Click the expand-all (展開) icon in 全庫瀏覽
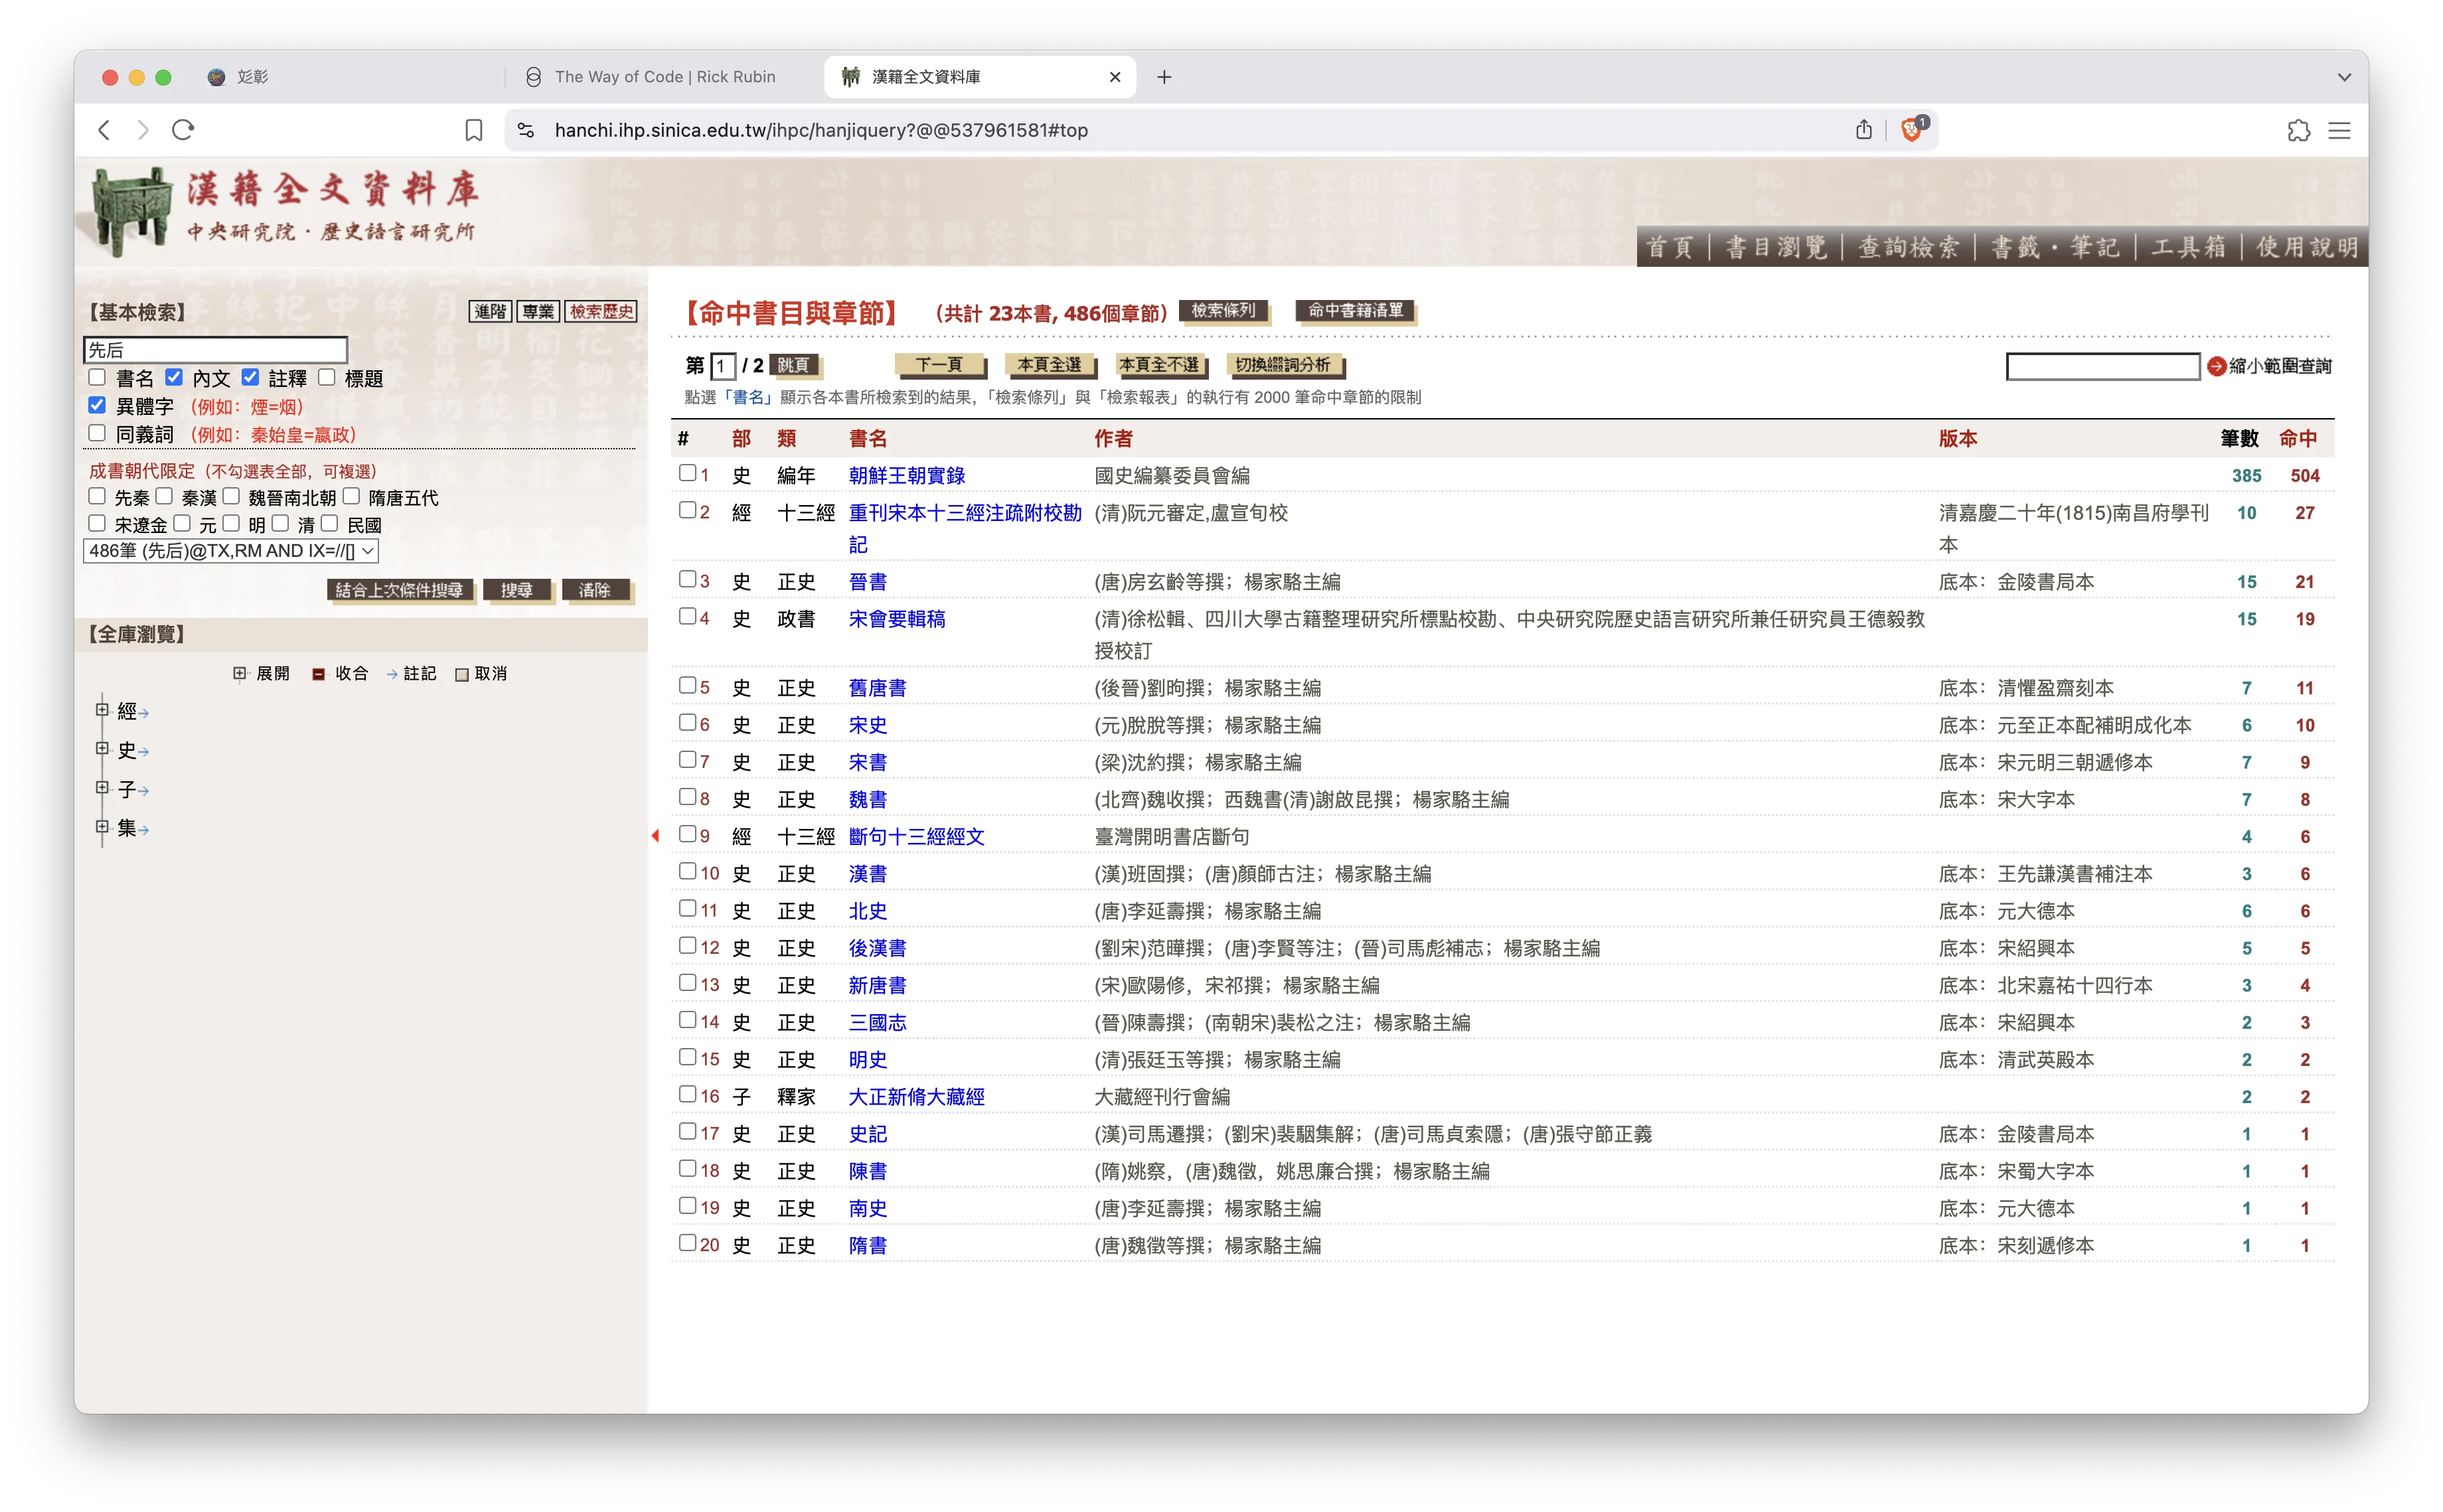The width and height of the screenshot is (2443, 1512). 240,673
